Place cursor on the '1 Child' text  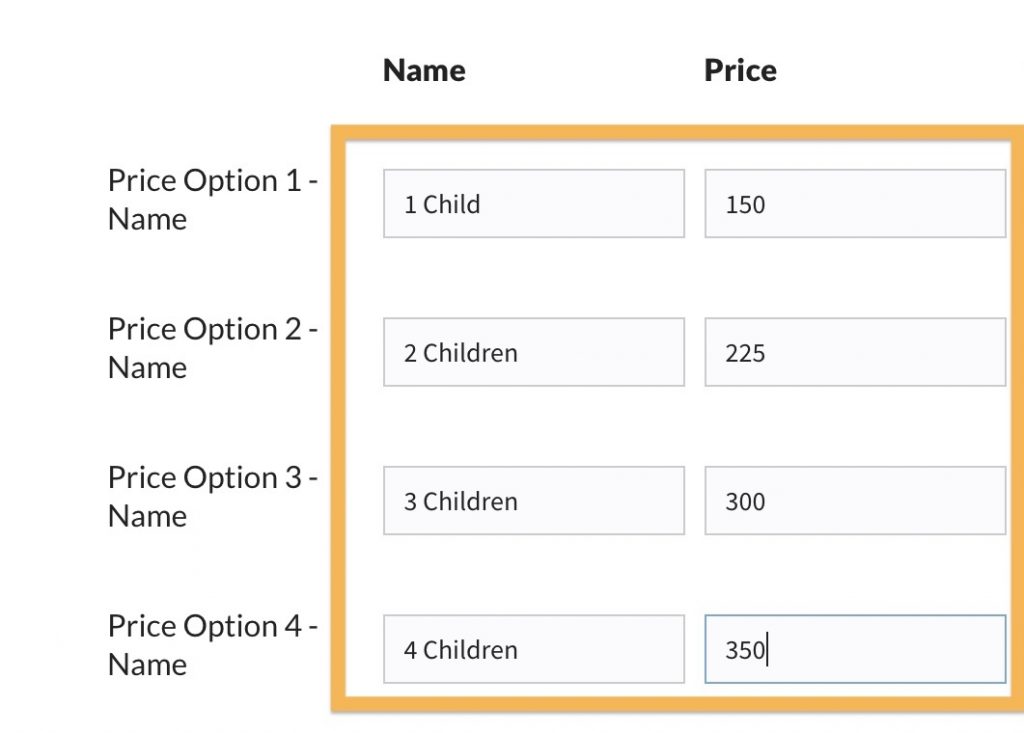coord(442,204)
